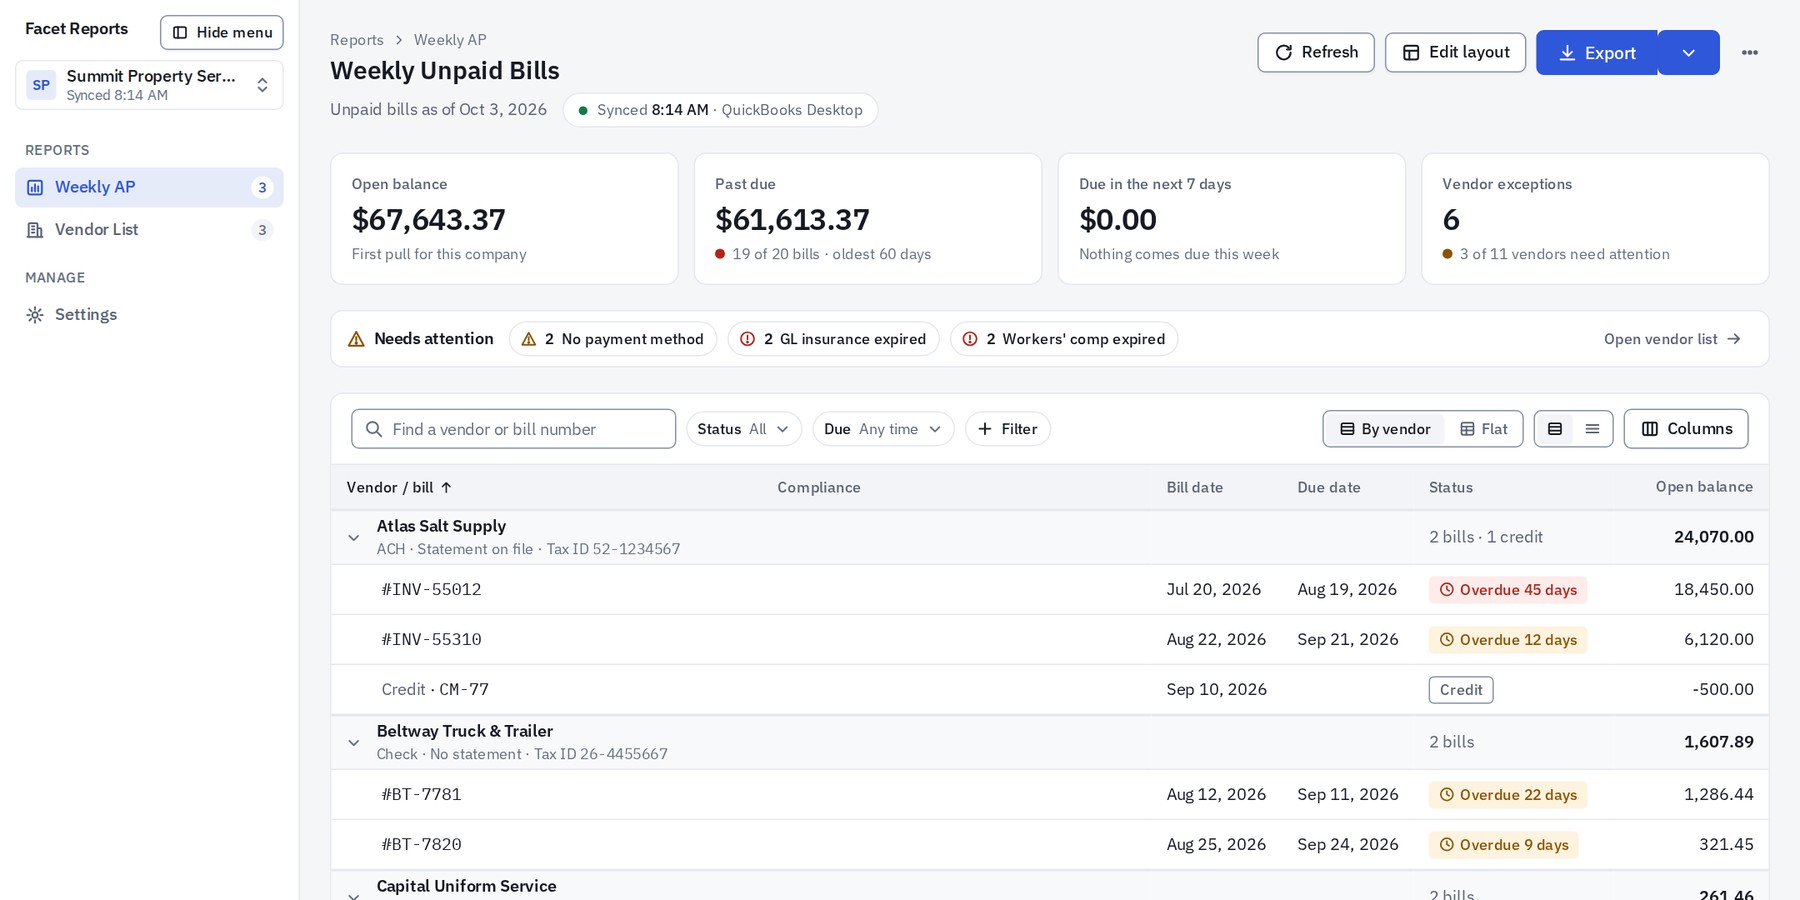1800x900 pixels.
Task: Collapse the Atlas Salt Supply group
Action: tap(354, 538)
